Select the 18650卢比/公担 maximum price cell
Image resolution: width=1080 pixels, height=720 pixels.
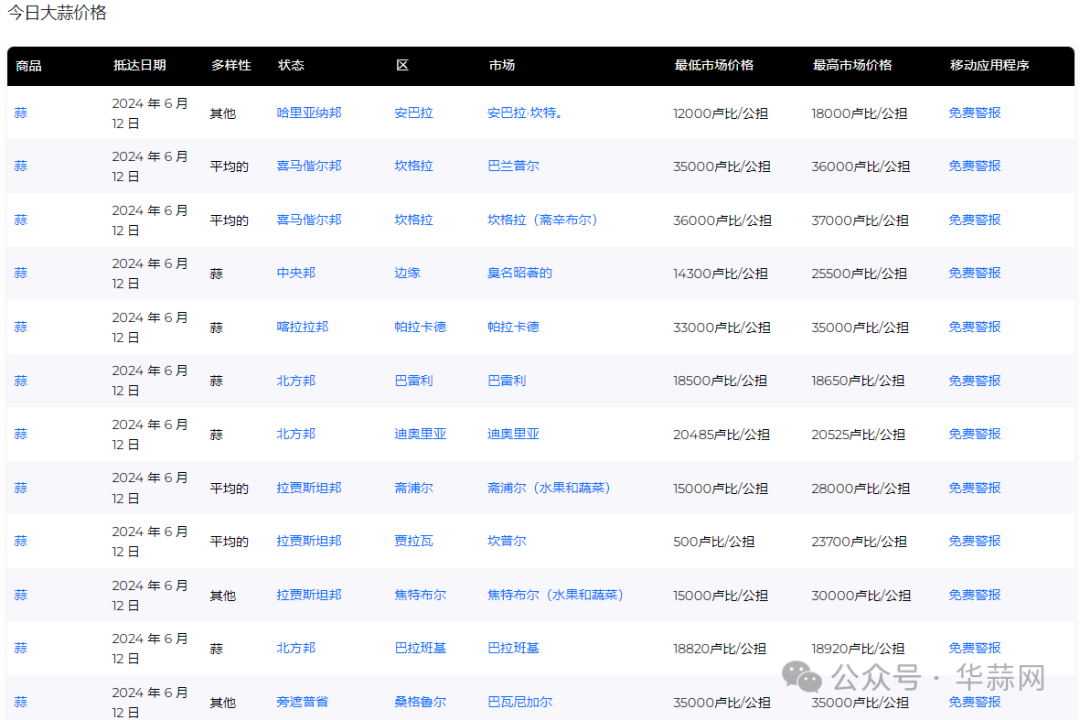click(858, 380)
